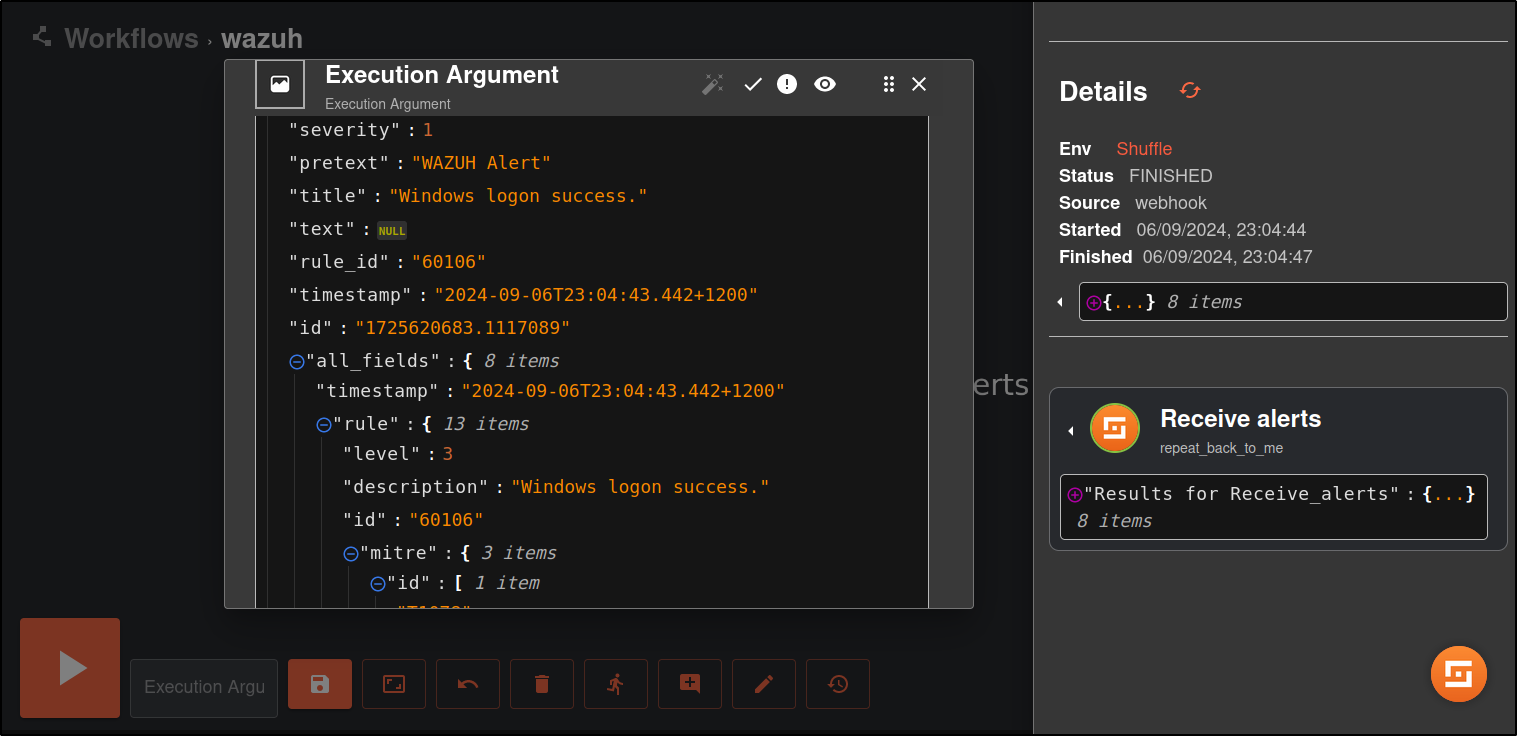The width and height of the screenshot is (1517, 736).
Task: Click the trash delete icon
Action: click(542, 684)
